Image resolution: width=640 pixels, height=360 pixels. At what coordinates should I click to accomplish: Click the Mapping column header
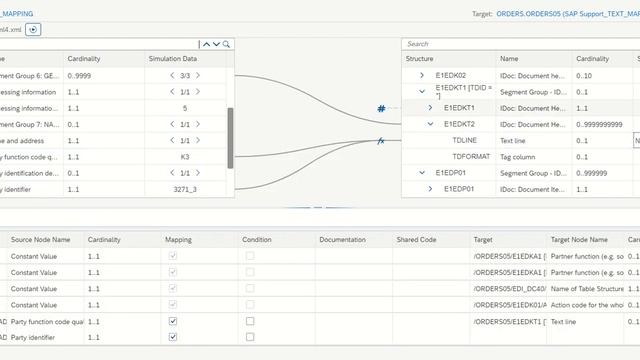point(200,240)
